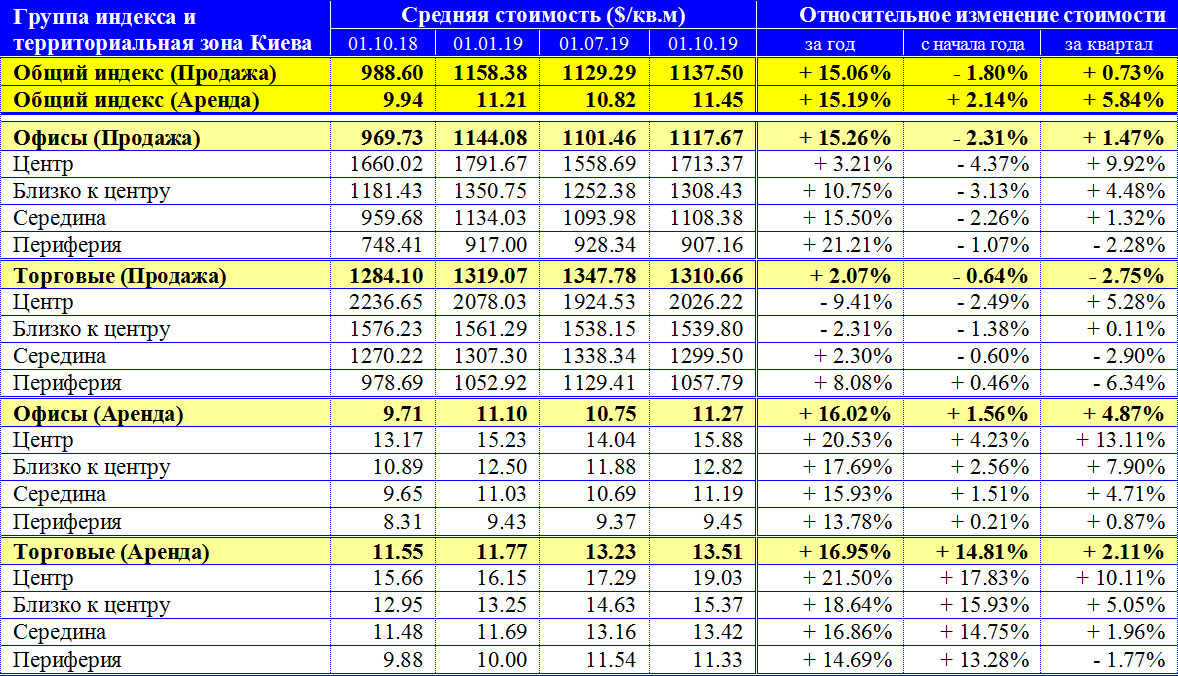Select the '+ 21.50%' cell

point(847,578)
